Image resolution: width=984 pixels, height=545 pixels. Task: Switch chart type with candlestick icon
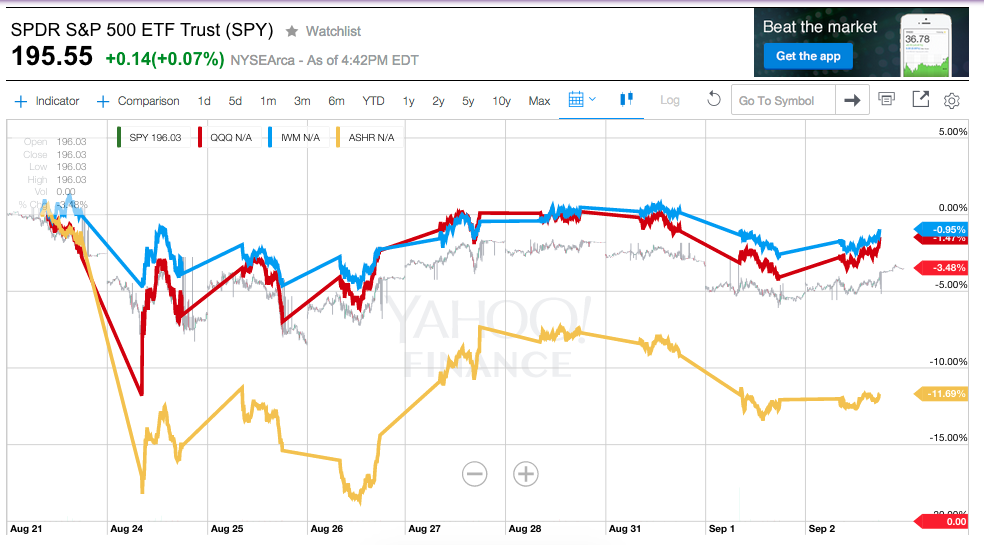tap(626, 99)
